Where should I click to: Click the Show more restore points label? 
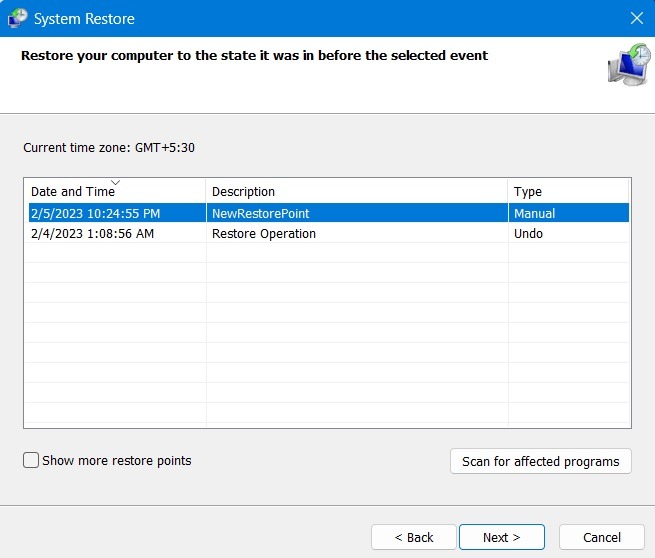pyautogui.click(x=117, y=460)
